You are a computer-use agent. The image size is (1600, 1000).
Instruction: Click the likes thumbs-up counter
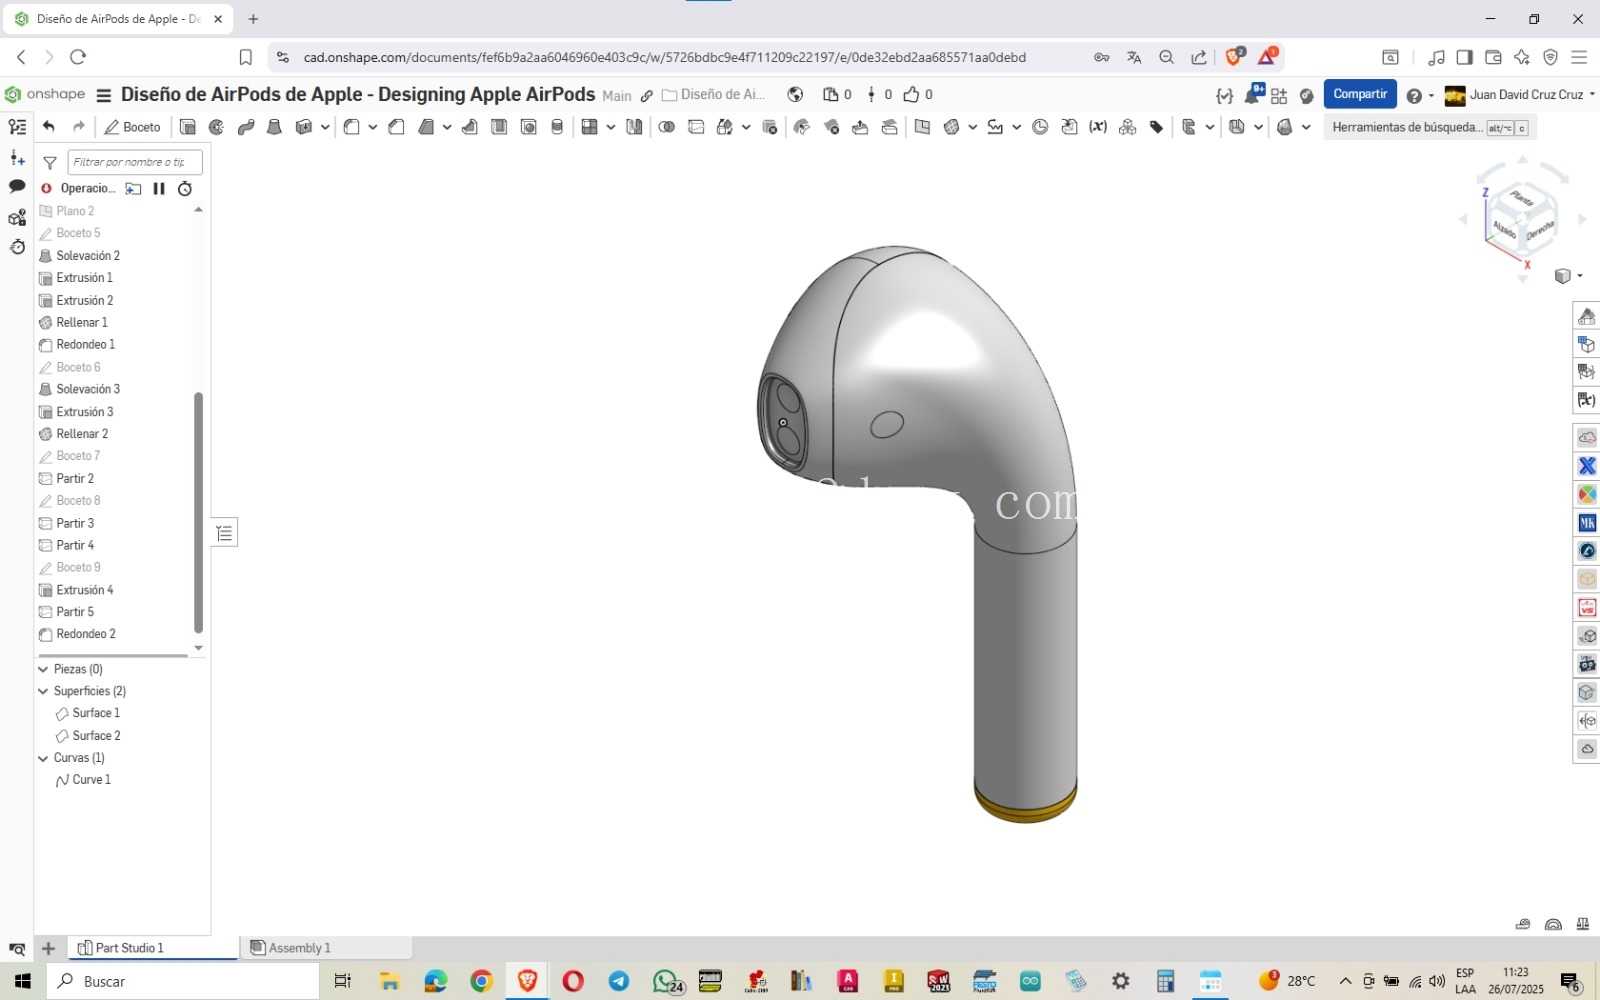tap(918, 95)
